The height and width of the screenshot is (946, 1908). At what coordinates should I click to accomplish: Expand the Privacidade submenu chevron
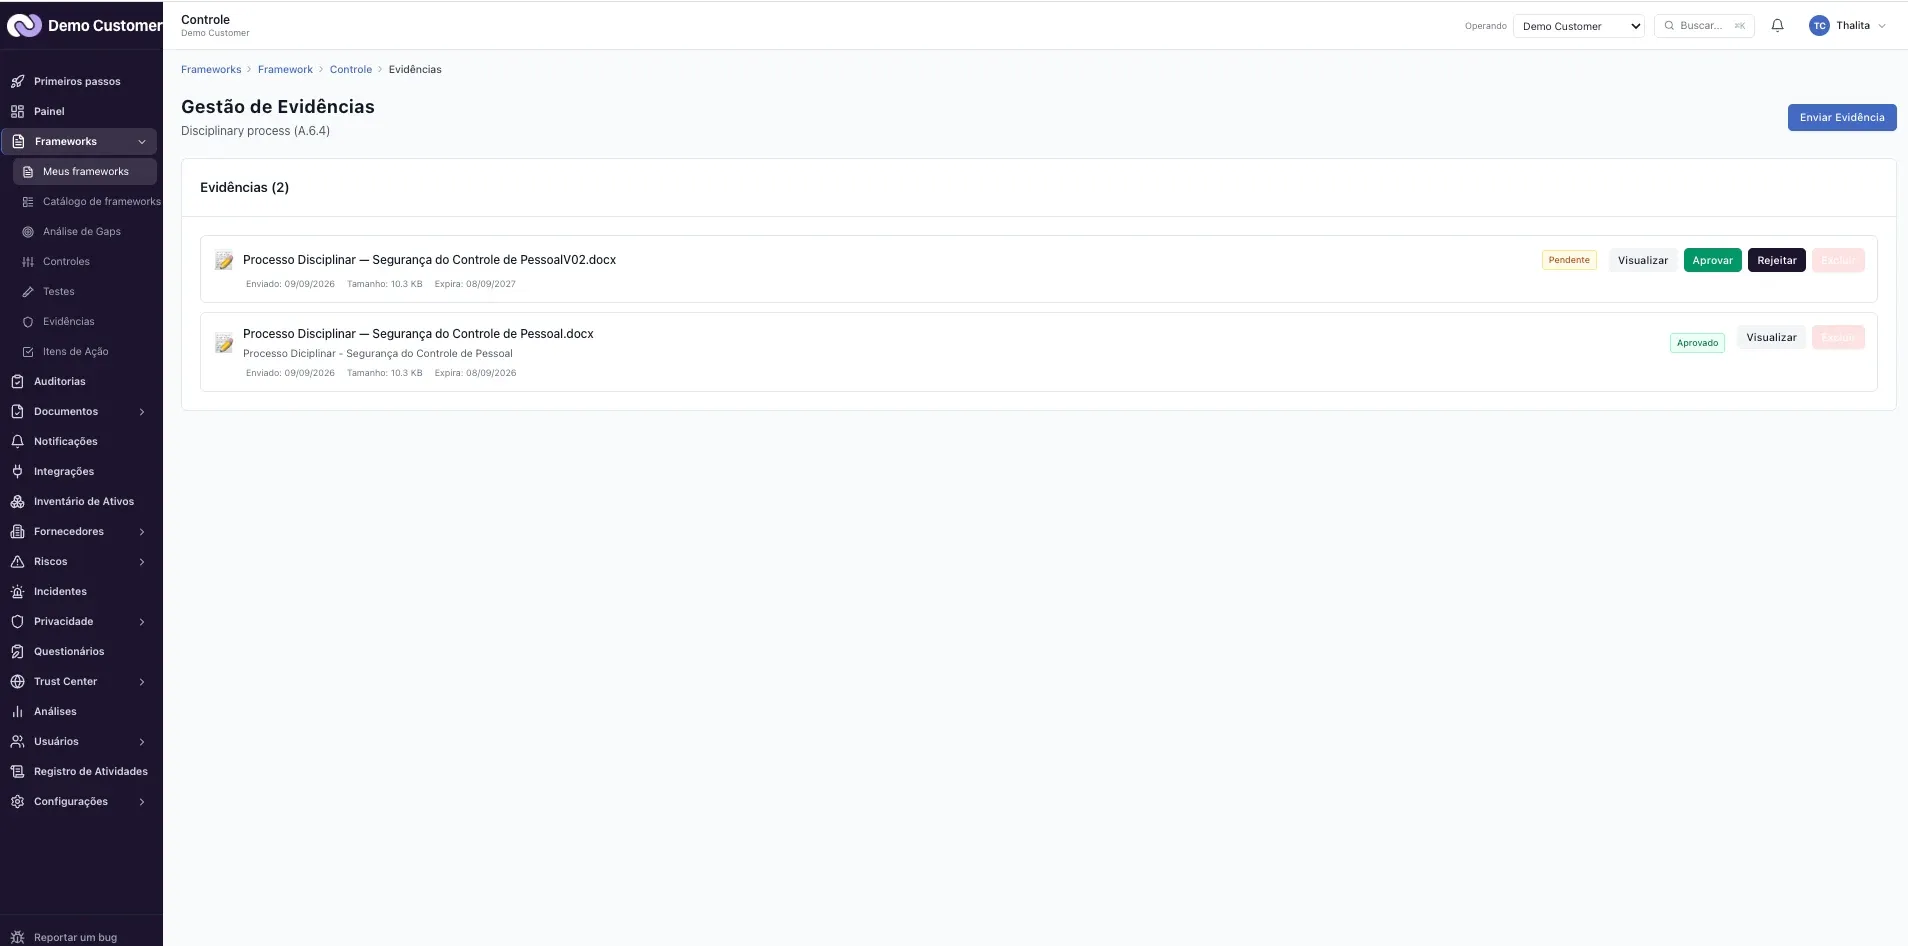coord(142,622)
